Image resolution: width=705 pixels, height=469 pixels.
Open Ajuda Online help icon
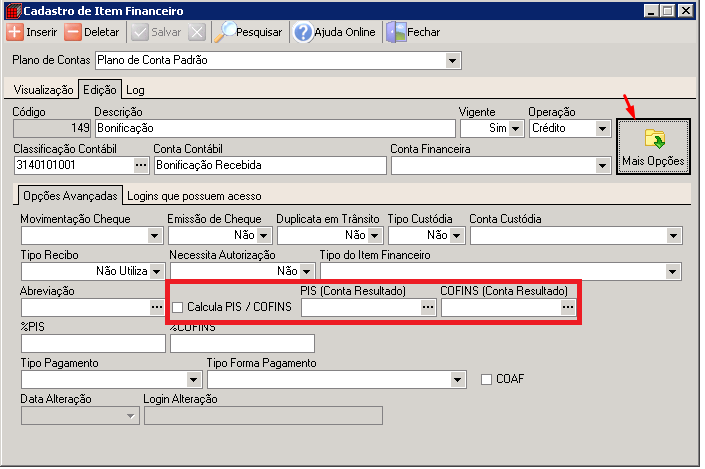[x=303, y=32]
